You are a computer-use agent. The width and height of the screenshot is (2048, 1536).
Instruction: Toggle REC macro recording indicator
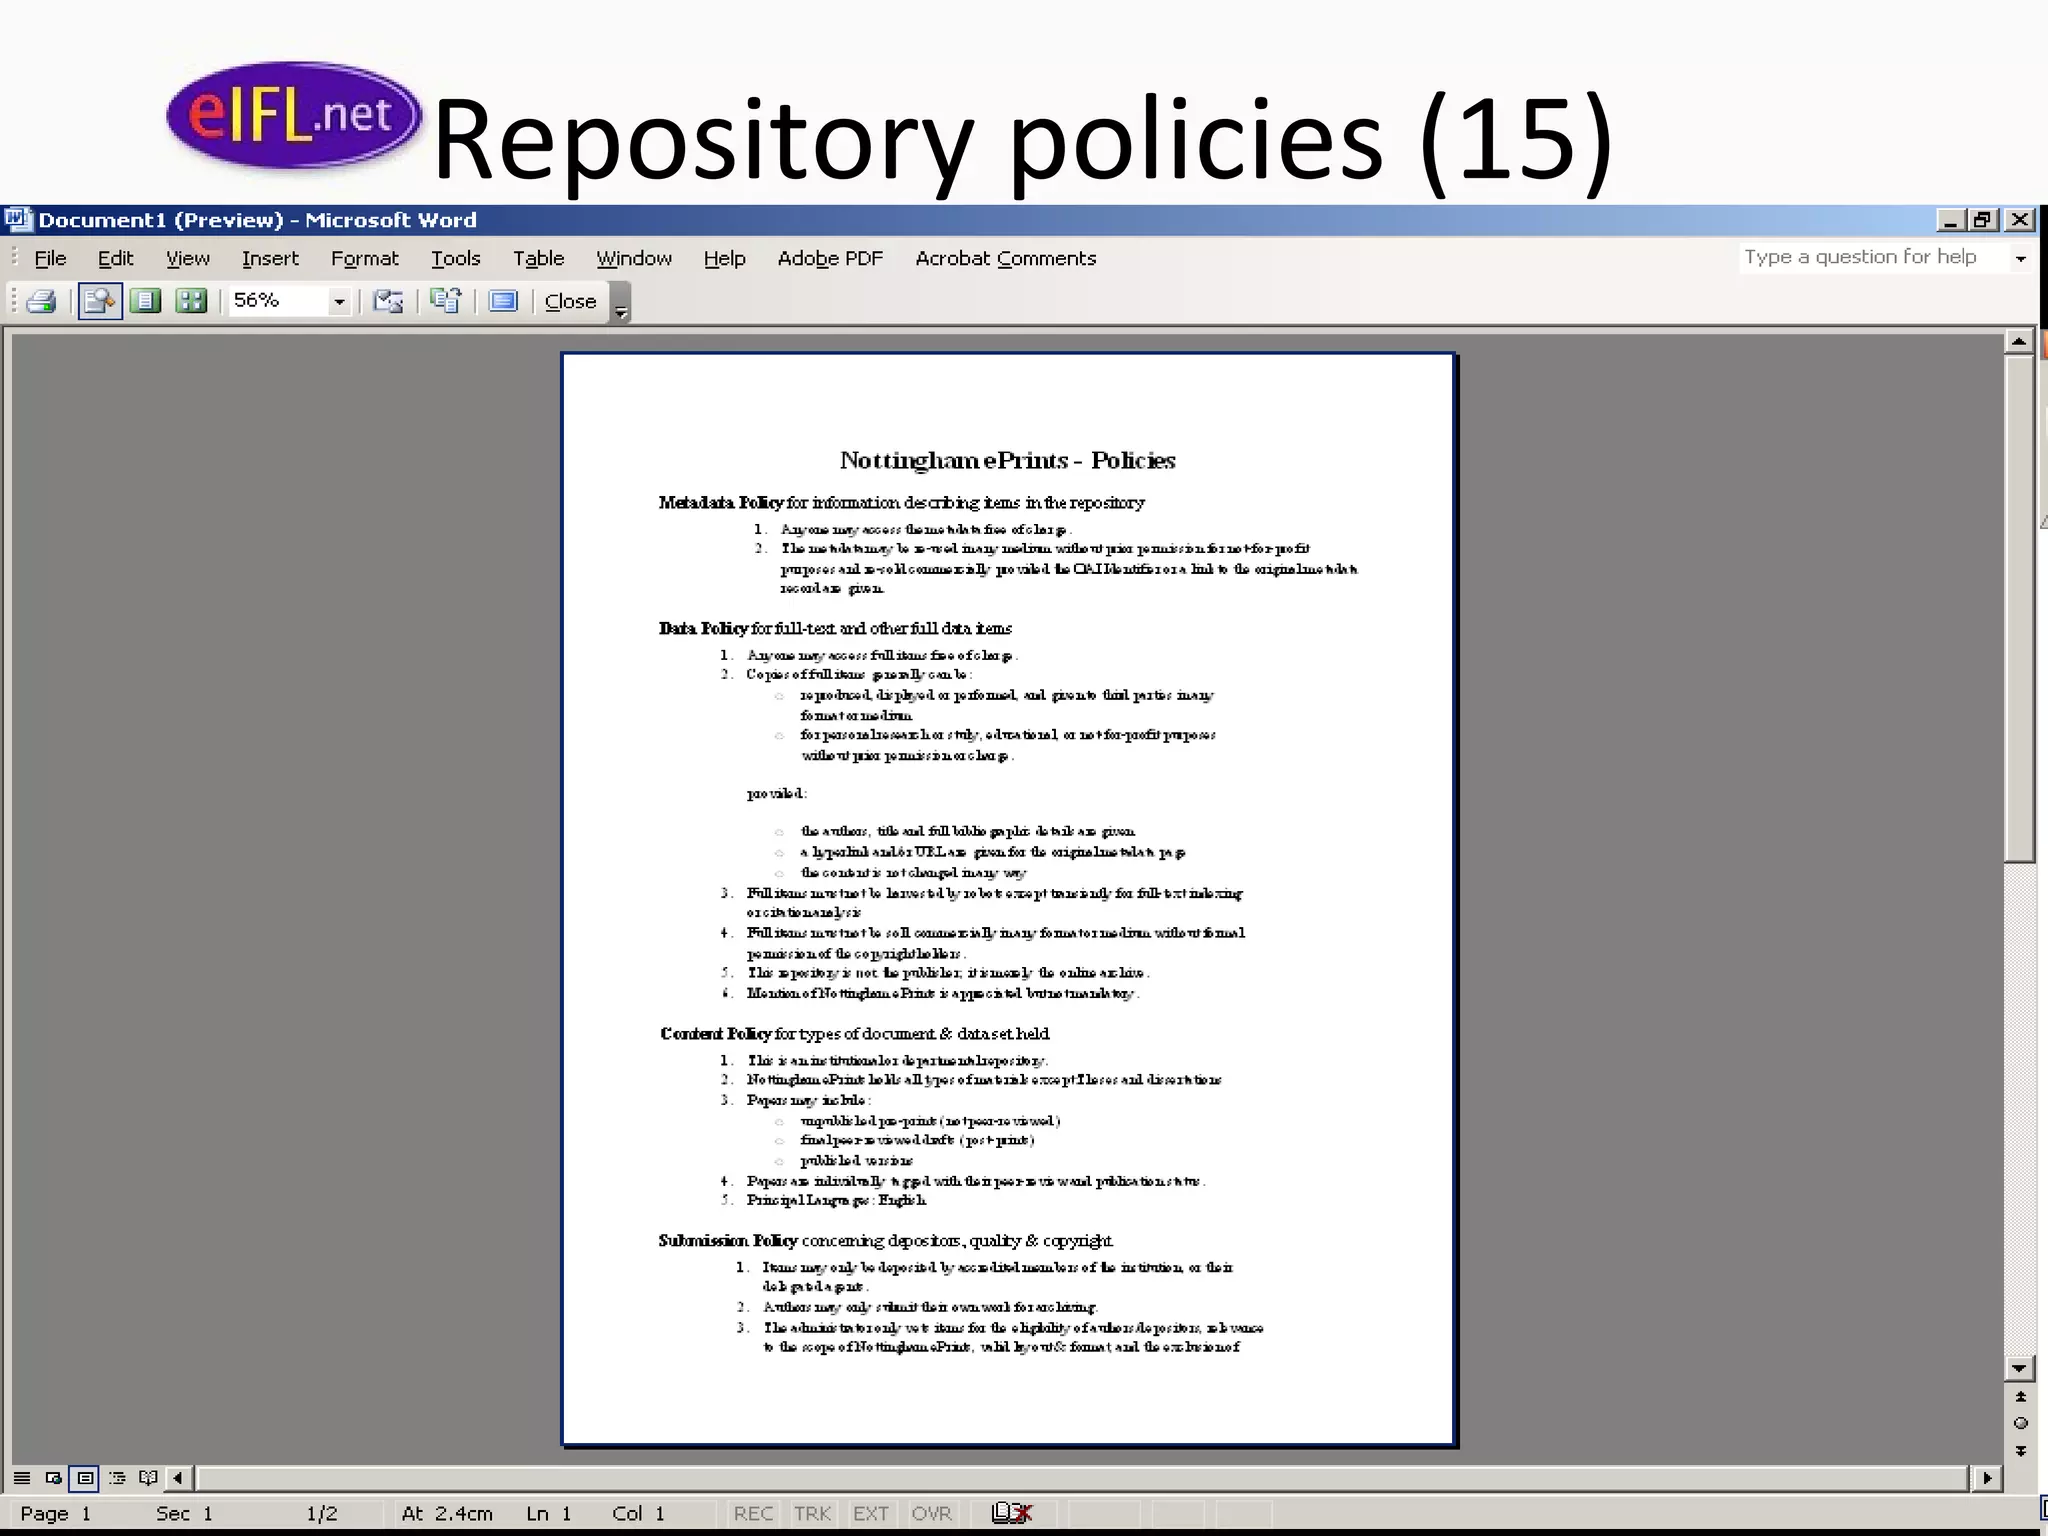coord(753,1513)
